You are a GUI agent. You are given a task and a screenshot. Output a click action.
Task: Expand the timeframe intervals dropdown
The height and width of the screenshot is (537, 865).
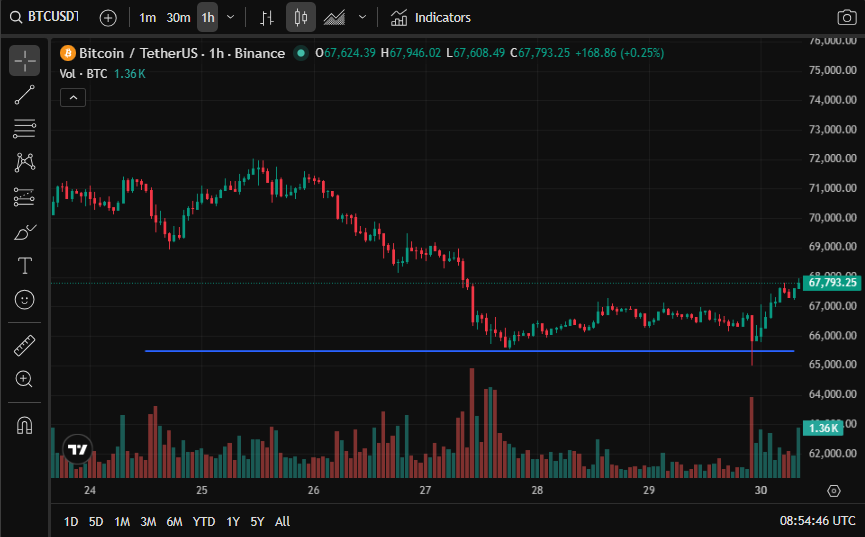[231, 17]
